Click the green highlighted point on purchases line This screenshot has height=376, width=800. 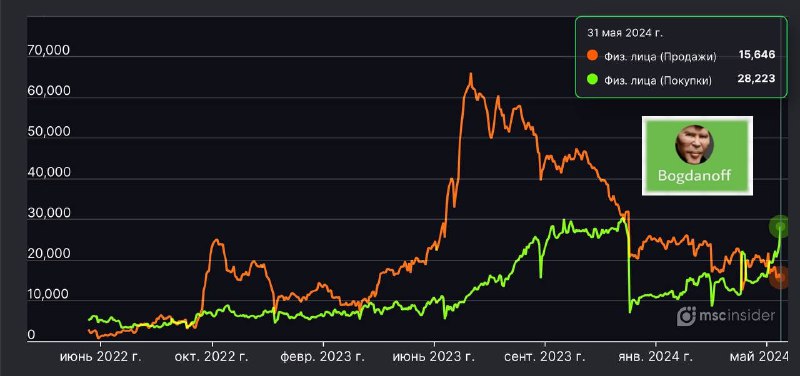pos(780,227)
